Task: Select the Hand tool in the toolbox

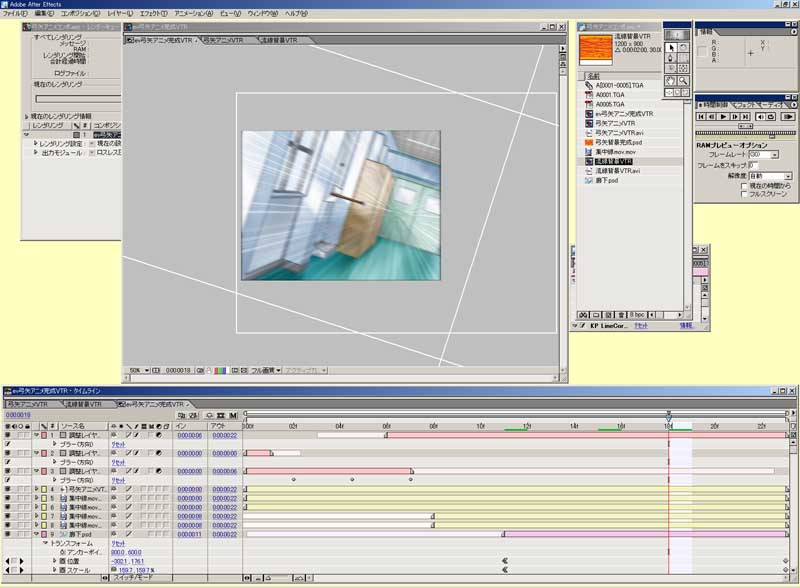Action: point(671,81)
